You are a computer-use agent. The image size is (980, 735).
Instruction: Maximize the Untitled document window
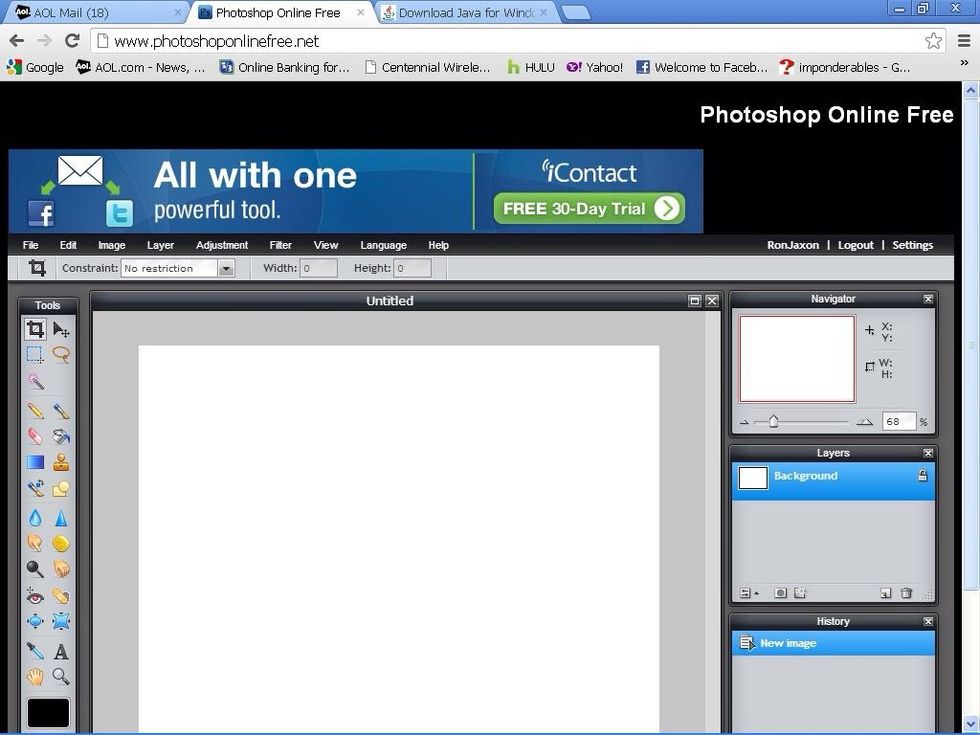click(x=694, y=301)
